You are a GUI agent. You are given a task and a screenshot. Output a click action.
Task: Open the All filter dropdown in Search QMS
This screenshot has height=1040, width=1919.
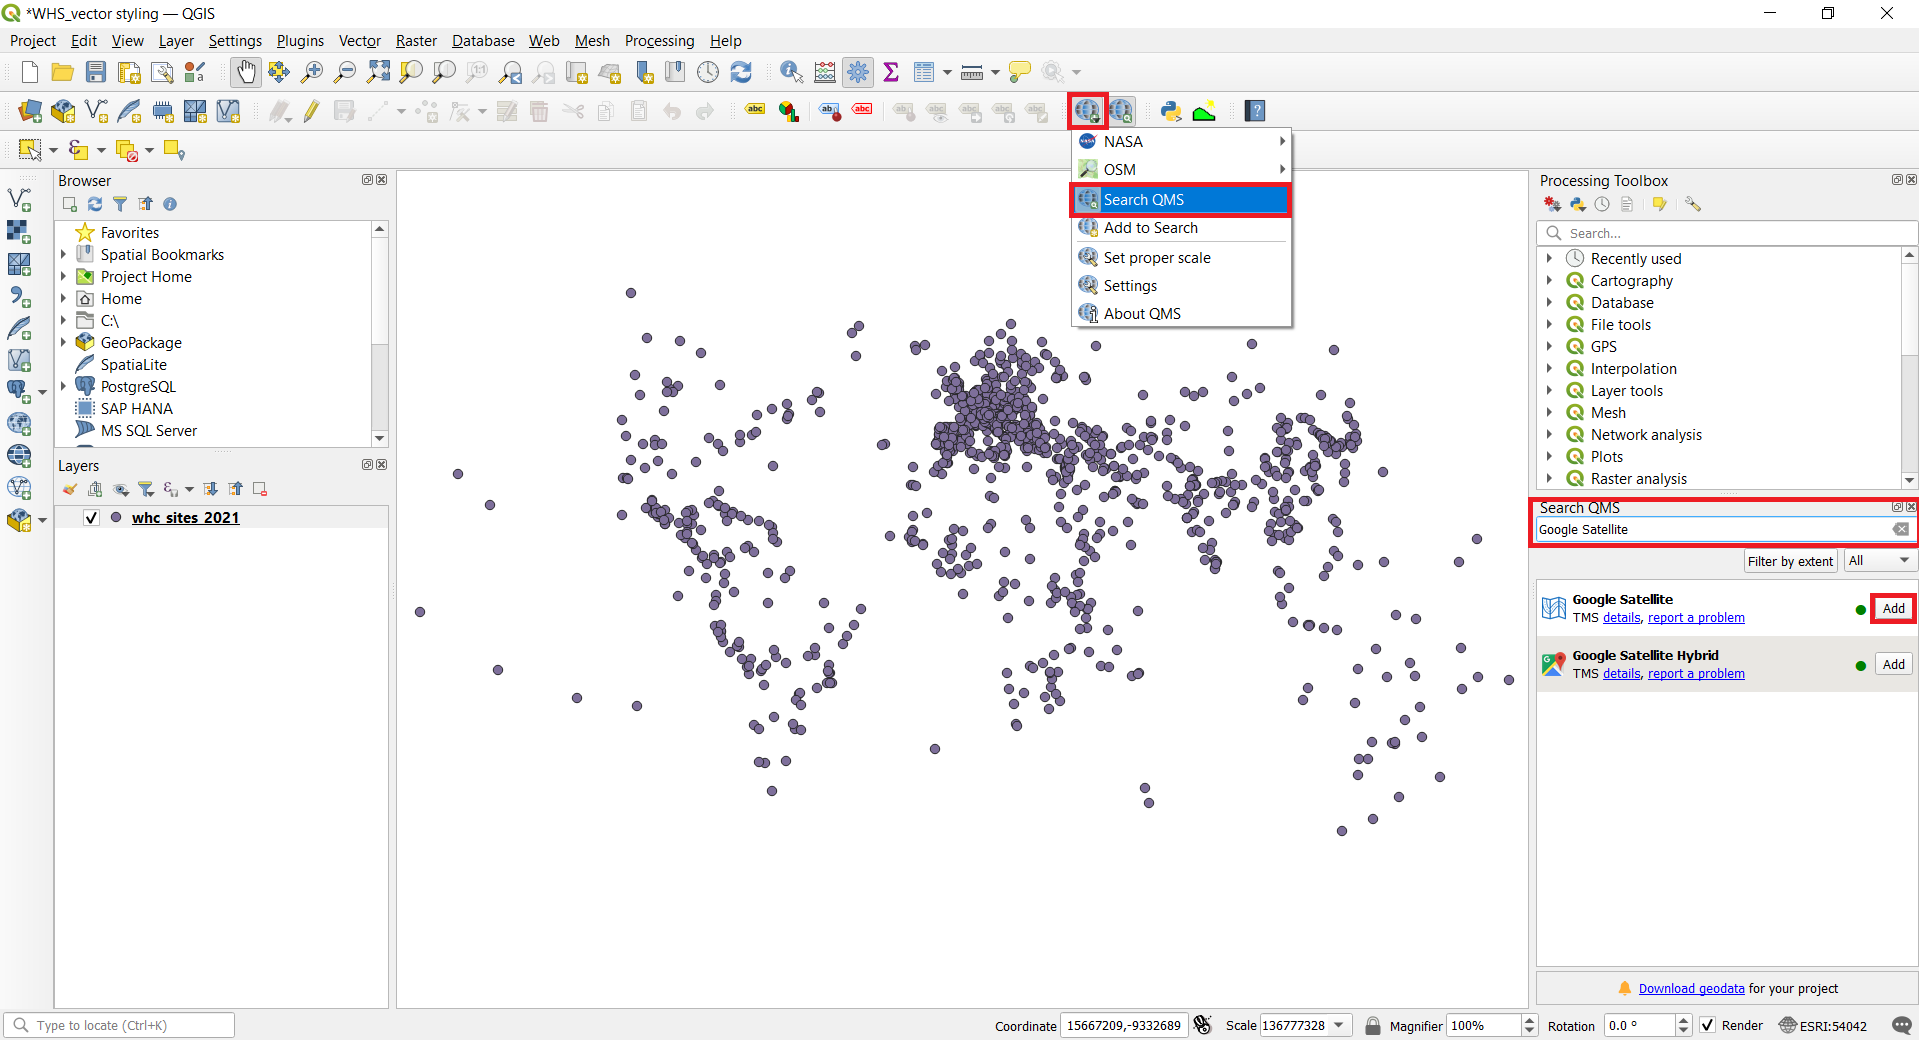1879,561
